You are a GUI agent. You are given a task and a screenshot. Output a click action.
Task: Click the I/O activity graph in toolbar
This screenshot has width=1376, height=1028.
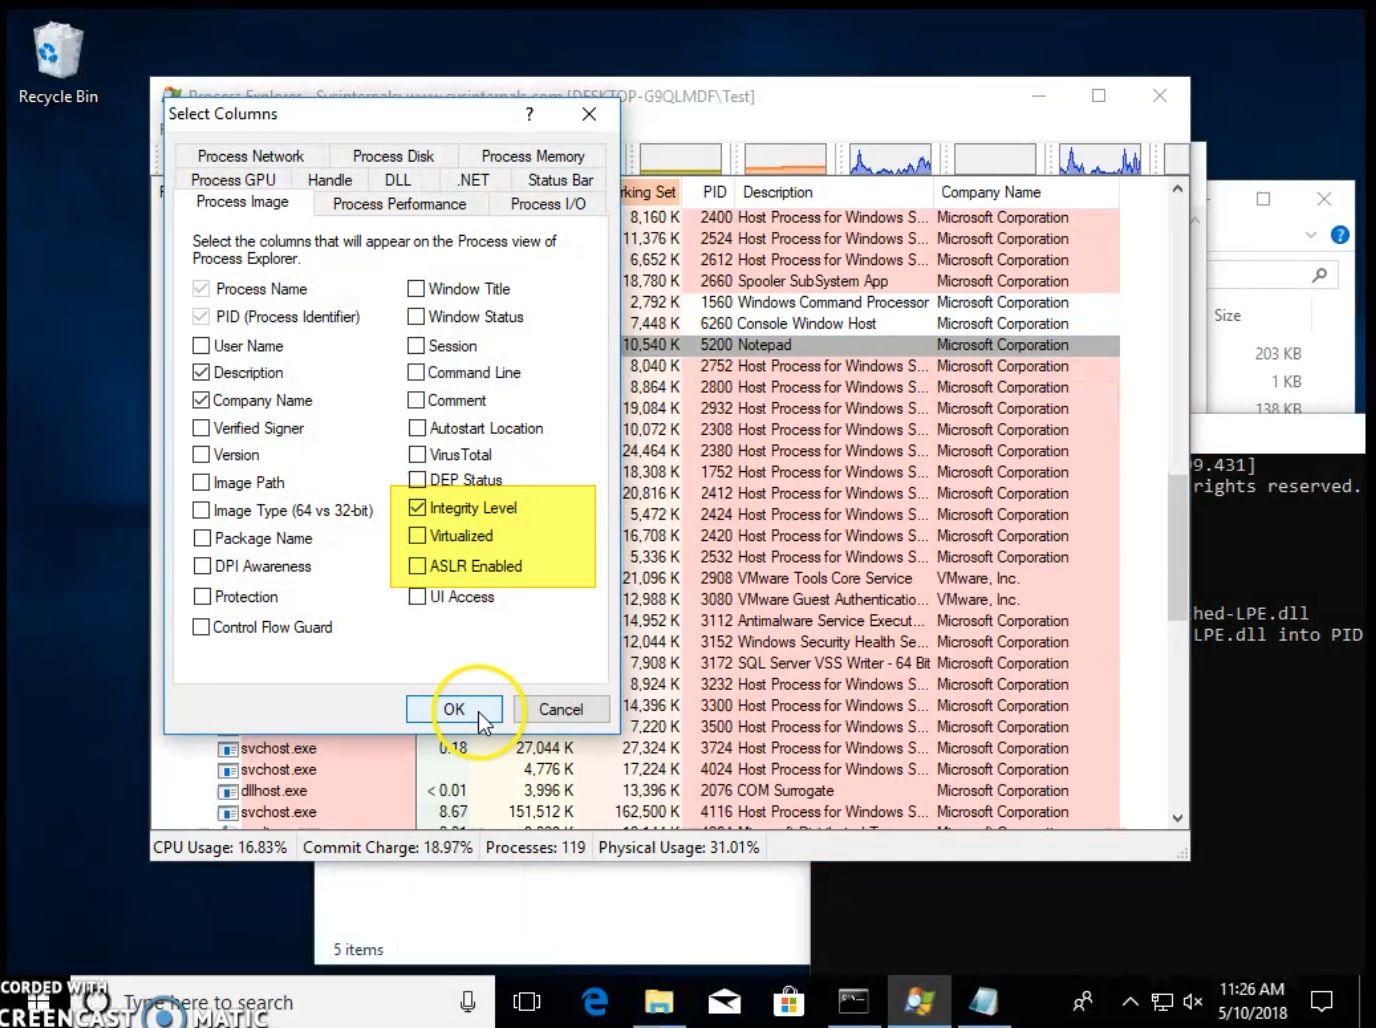pos(890,159)
